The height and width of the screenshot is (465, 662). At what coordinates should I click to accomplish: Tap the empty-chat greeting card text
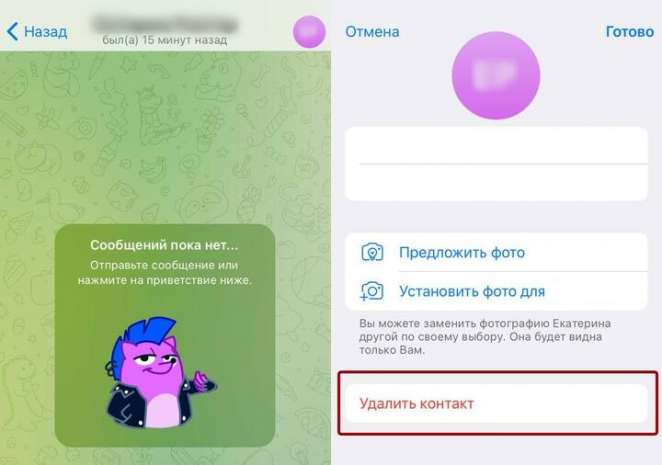click(165, 272)
